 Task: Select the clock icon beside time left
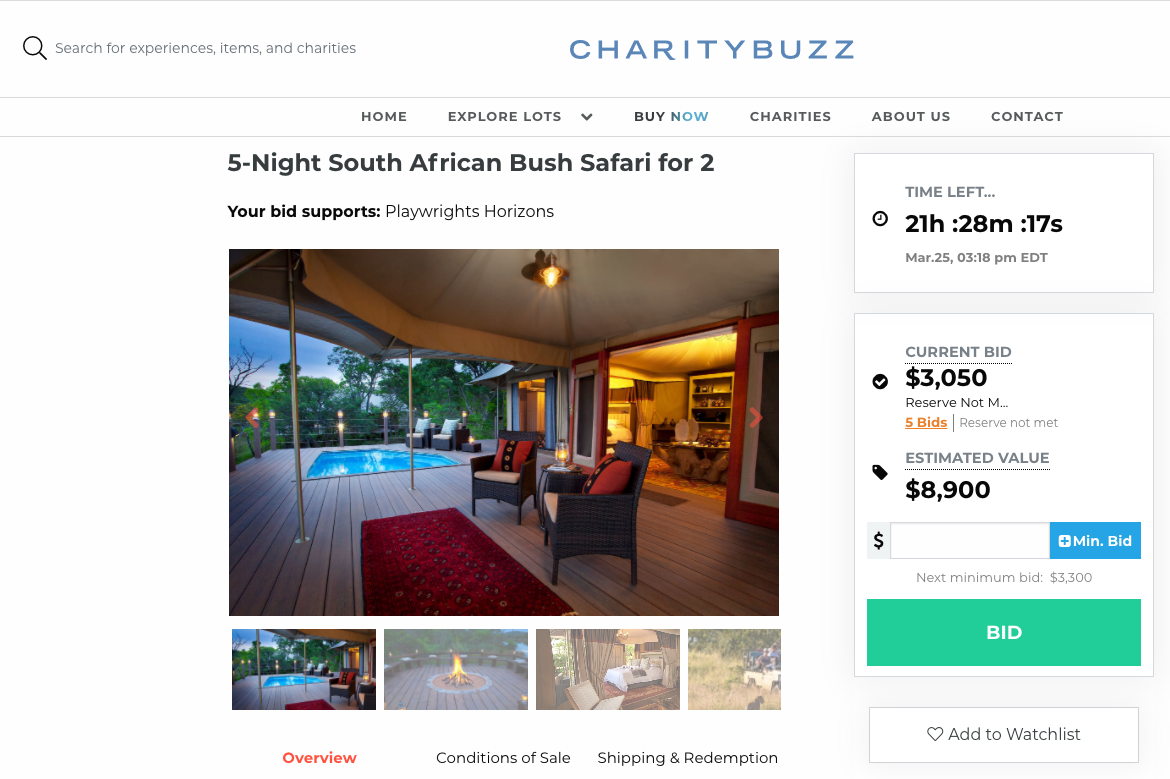pyautogui.click(x=880, y=219)
